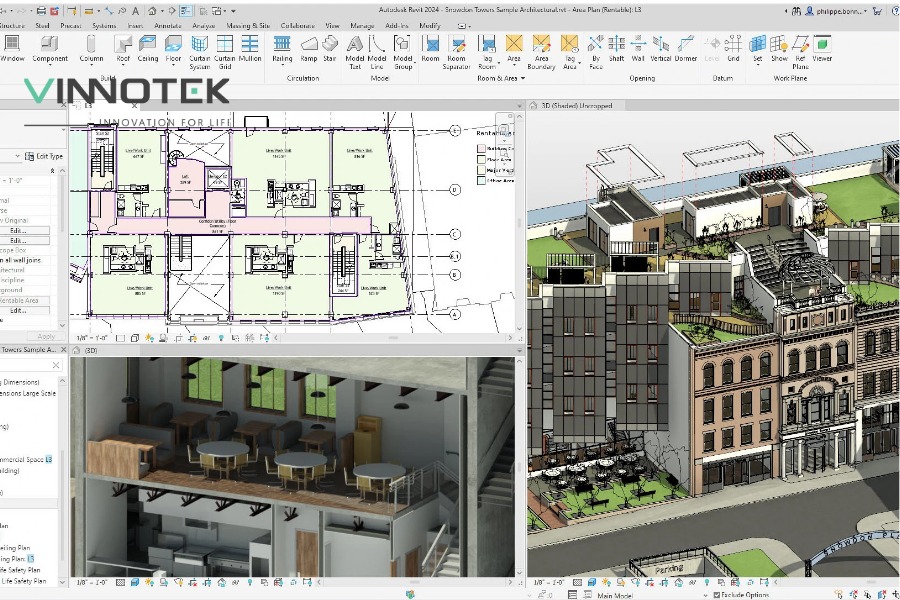Switch to the Systems ribbon tab
The width and height of the screenshot is (900, 600).
[104, 26]
